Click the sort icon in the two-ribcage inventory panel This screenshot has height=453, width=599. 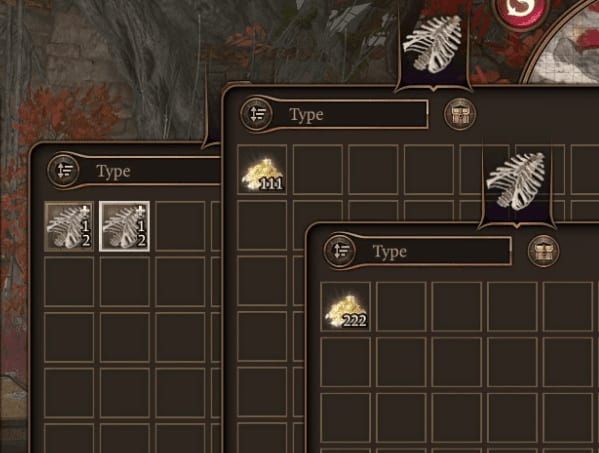coord(63,170)
